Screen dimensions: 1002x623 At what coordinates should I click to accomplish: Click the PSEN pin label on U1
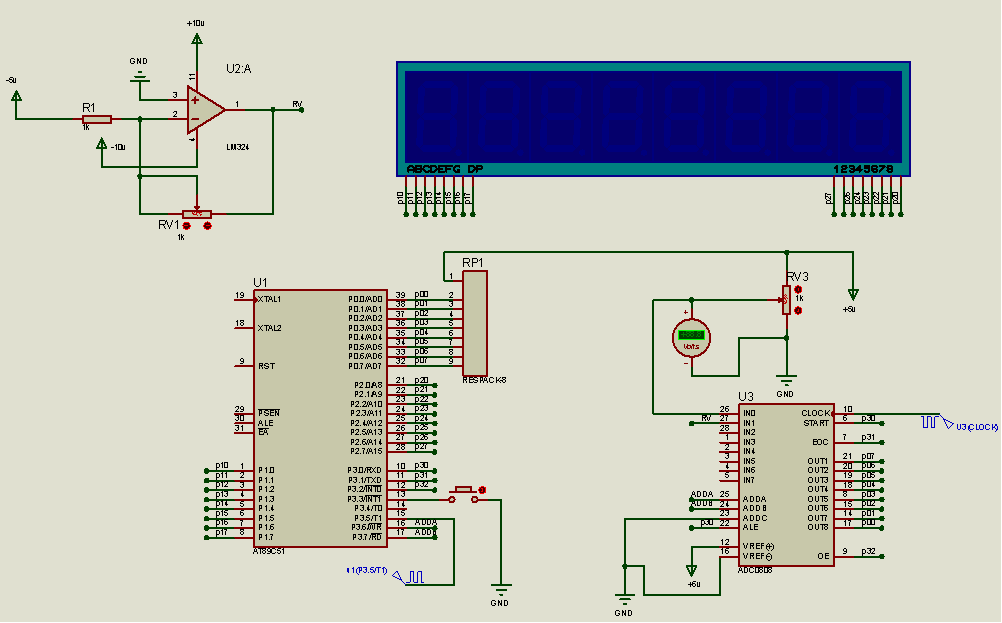pos(269,413)
